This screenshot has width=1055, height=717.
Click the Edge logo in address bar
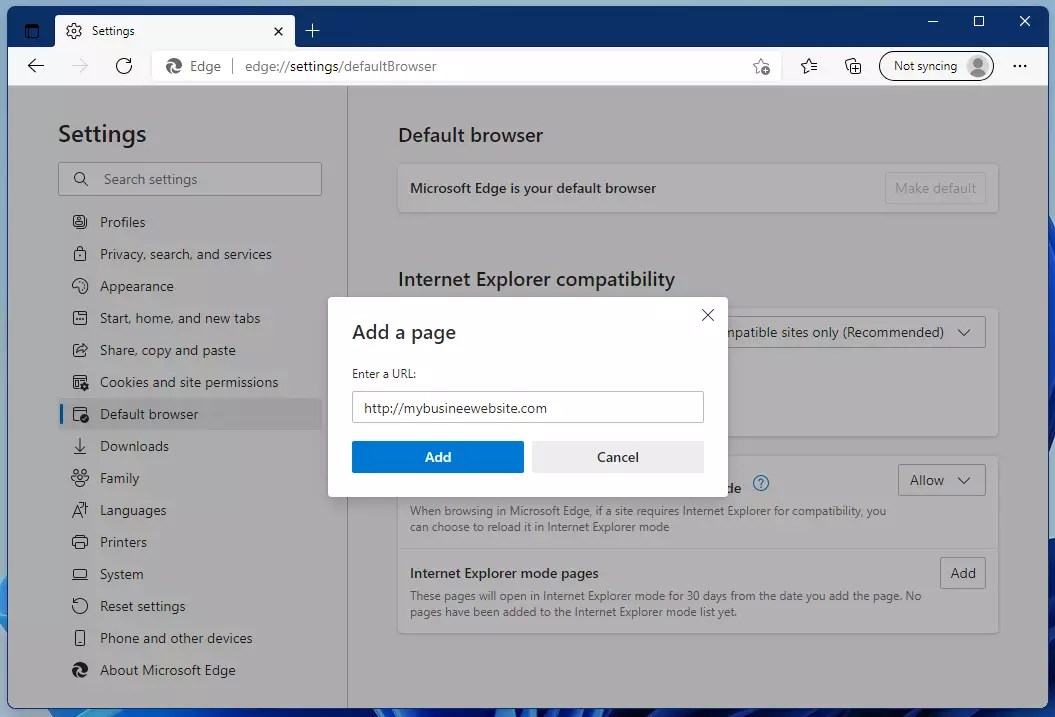[x=174, y=66]
